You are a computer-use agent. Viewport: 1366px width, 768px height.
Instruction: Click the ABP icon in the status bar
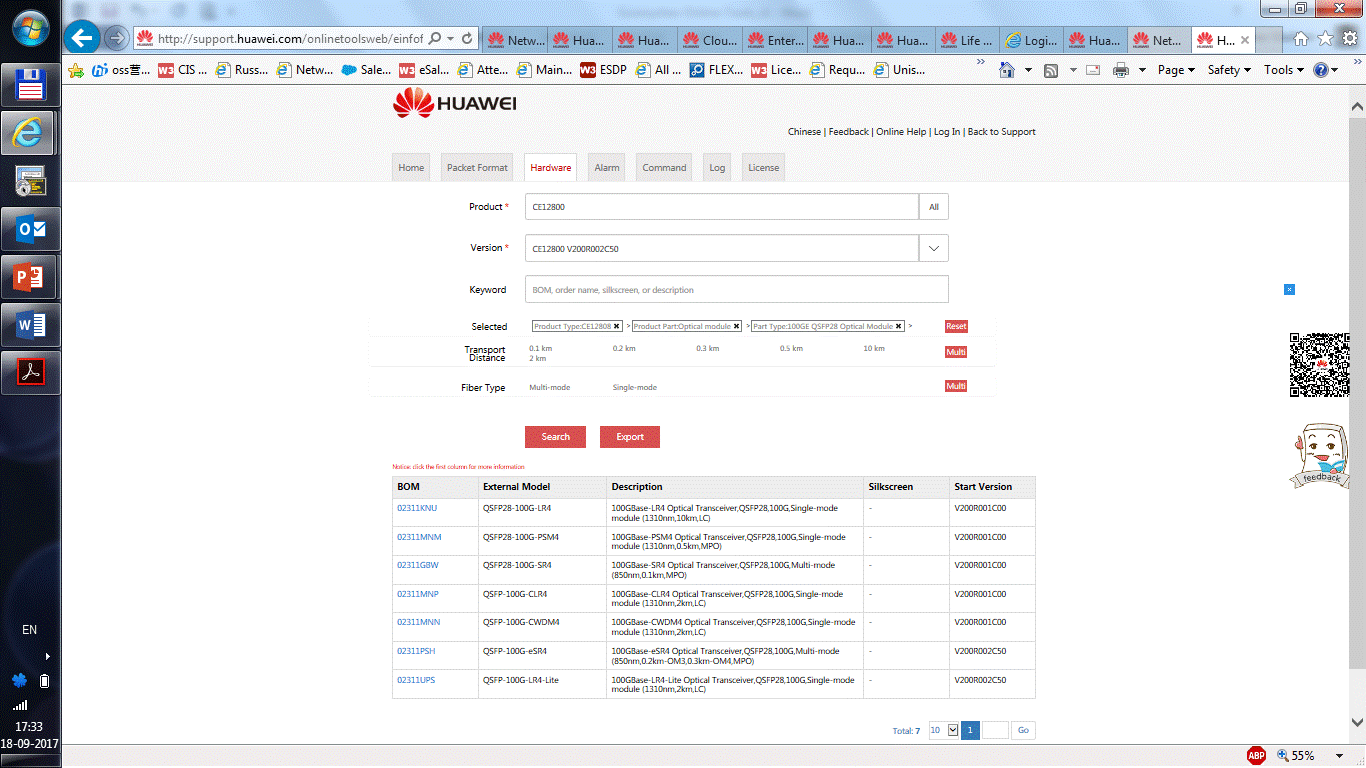click(1256, 755)
